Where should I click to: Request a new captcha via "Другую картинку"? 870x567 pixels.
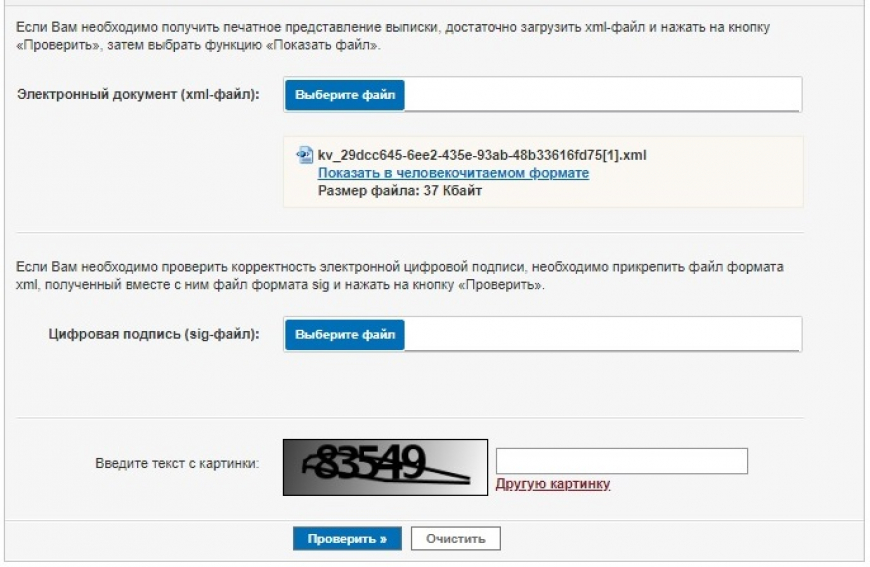point(553,484)
